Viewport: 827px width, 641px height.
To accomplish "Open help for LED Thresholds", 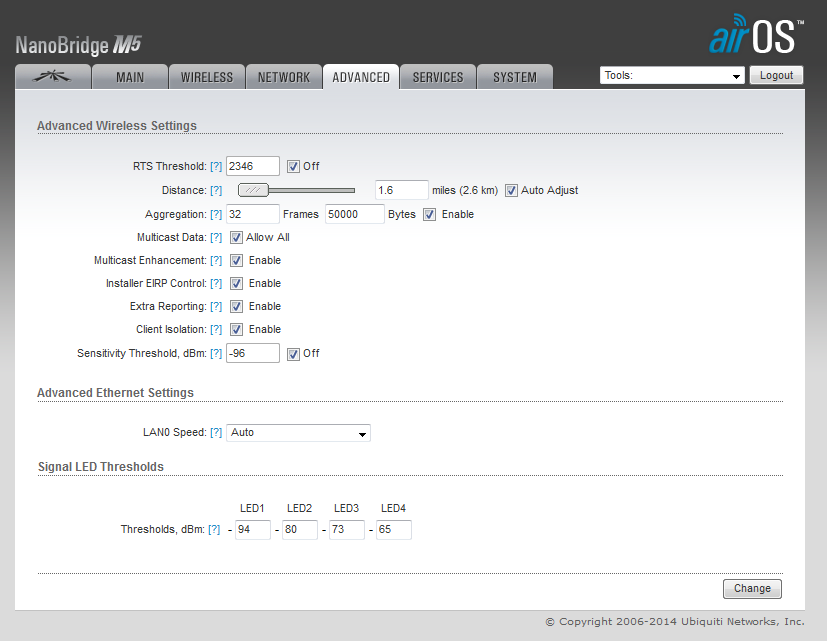I will click(x=214, y=529).
